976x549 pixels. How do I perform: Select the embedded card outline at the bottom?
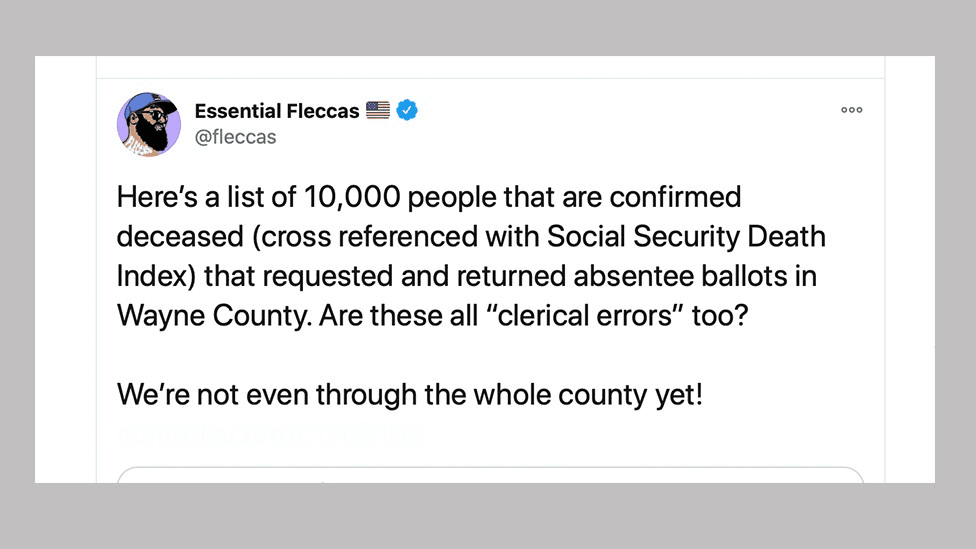point(490,475)
